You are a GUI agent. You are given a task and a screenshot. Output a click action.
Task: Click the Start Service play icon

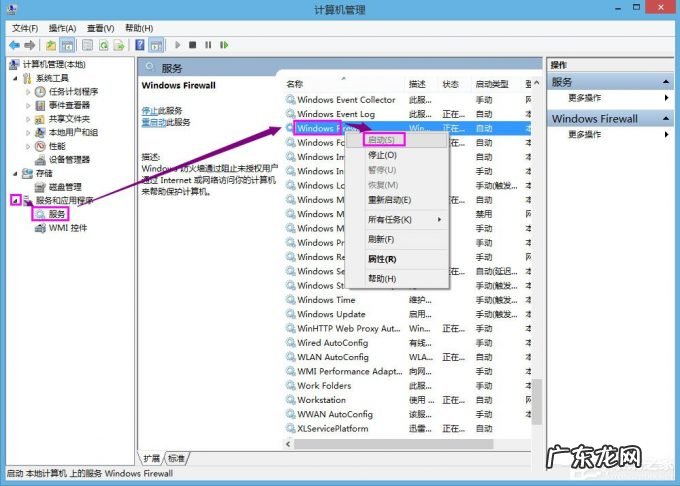[177, 45]
